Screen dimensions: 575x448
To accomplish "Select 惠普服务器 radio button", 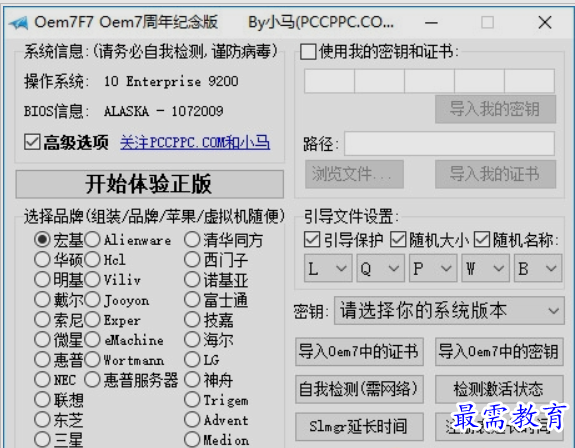I will tap(92, 379).
